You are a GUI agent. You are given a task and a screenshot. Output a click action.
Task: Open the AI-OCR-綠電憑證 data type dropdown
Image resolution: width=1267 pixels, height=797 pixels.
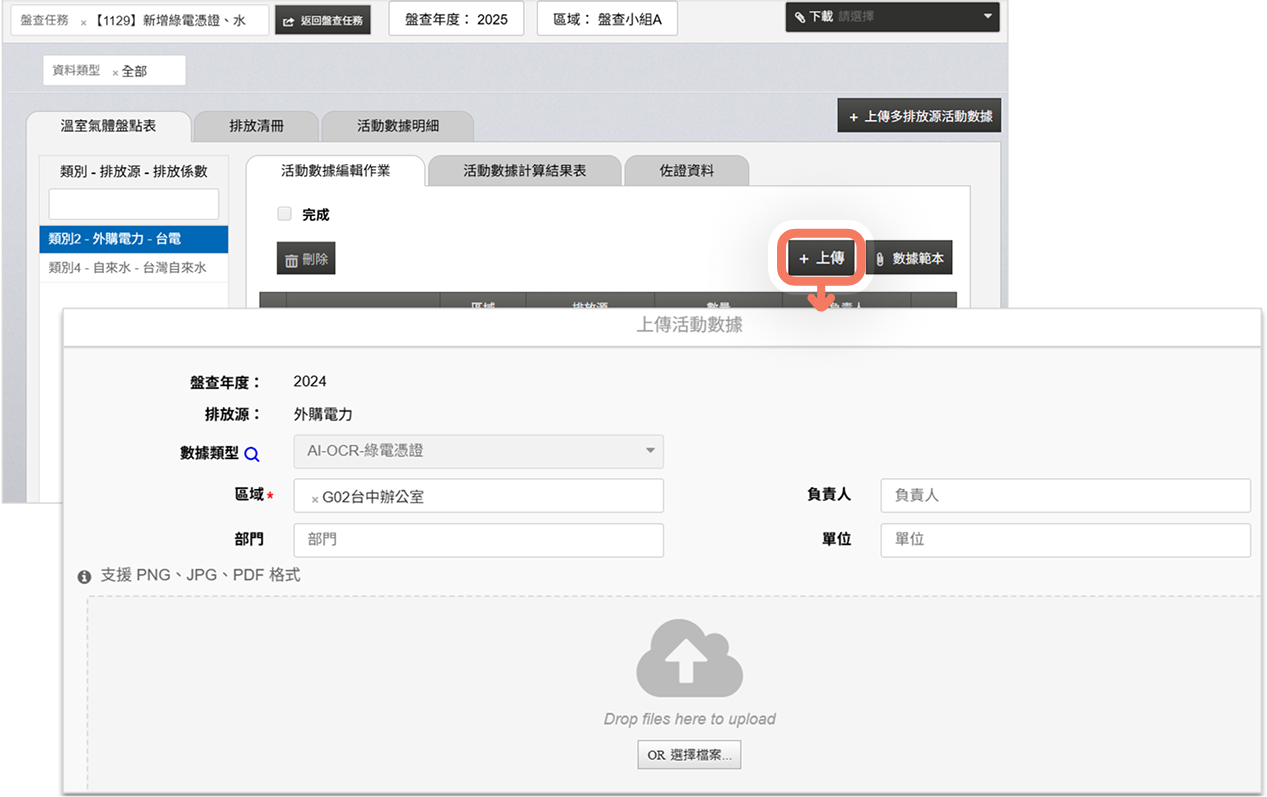(478, 451)
